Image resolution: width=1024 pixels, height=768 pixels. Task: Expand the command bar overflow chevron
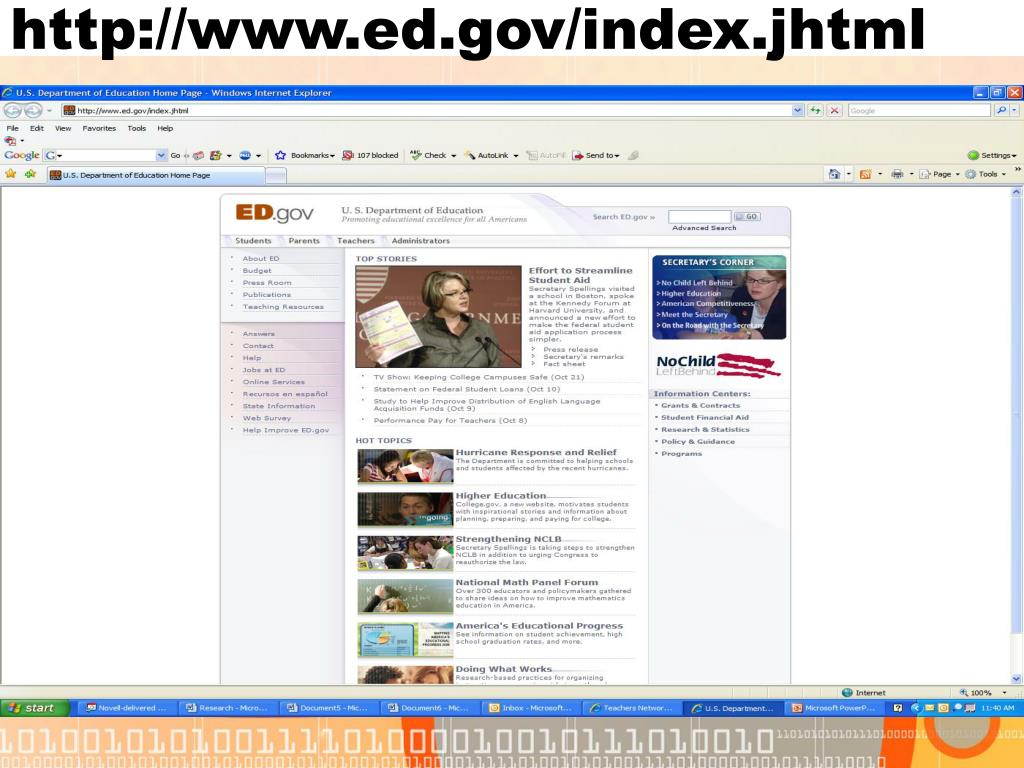pos(1017,169)
